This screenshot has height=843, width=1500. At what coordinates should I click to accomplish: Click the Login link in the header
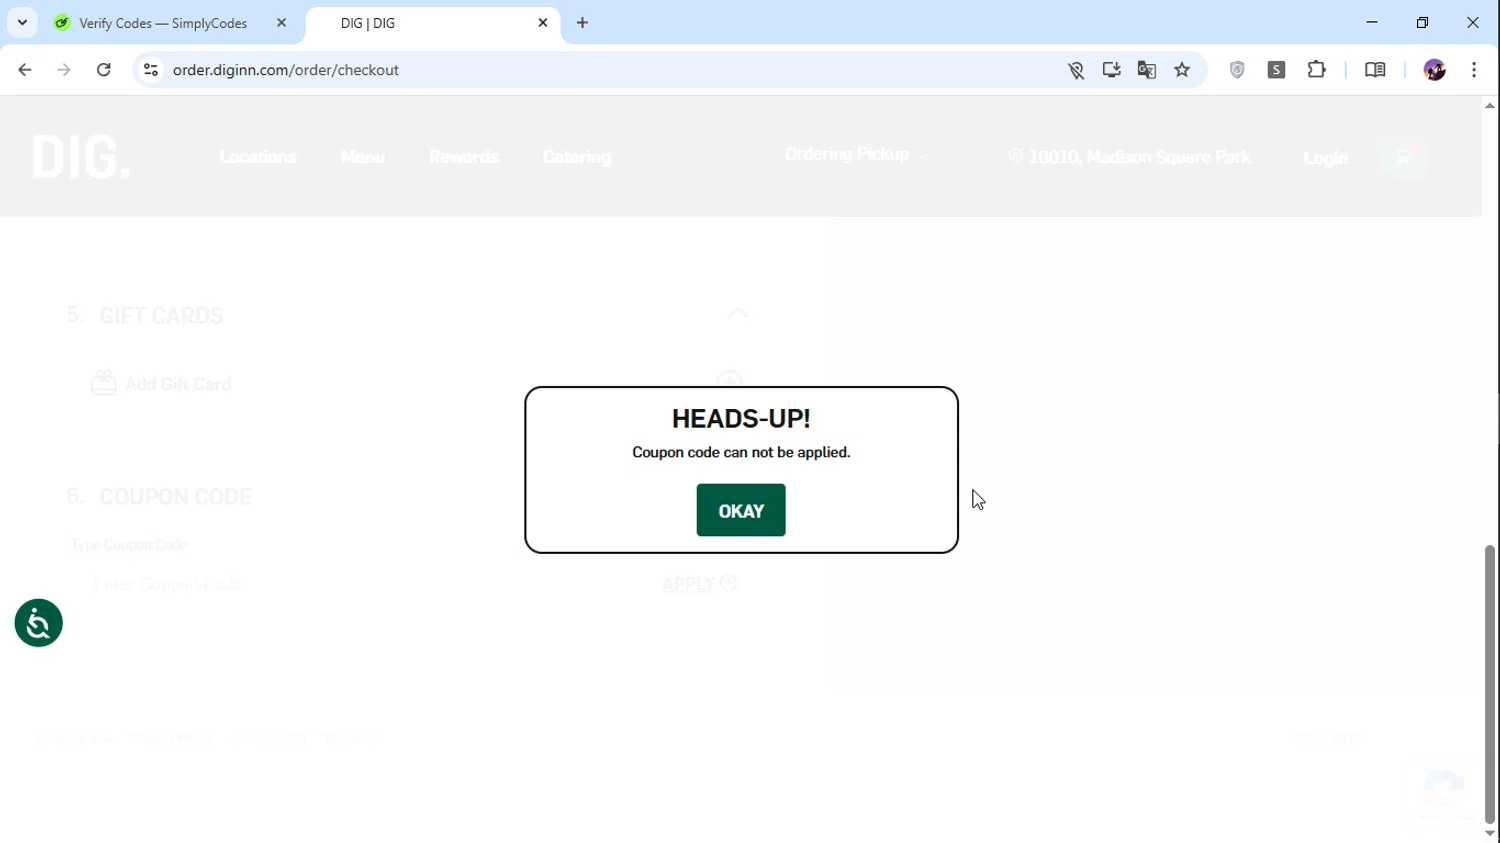point(1326,158)
